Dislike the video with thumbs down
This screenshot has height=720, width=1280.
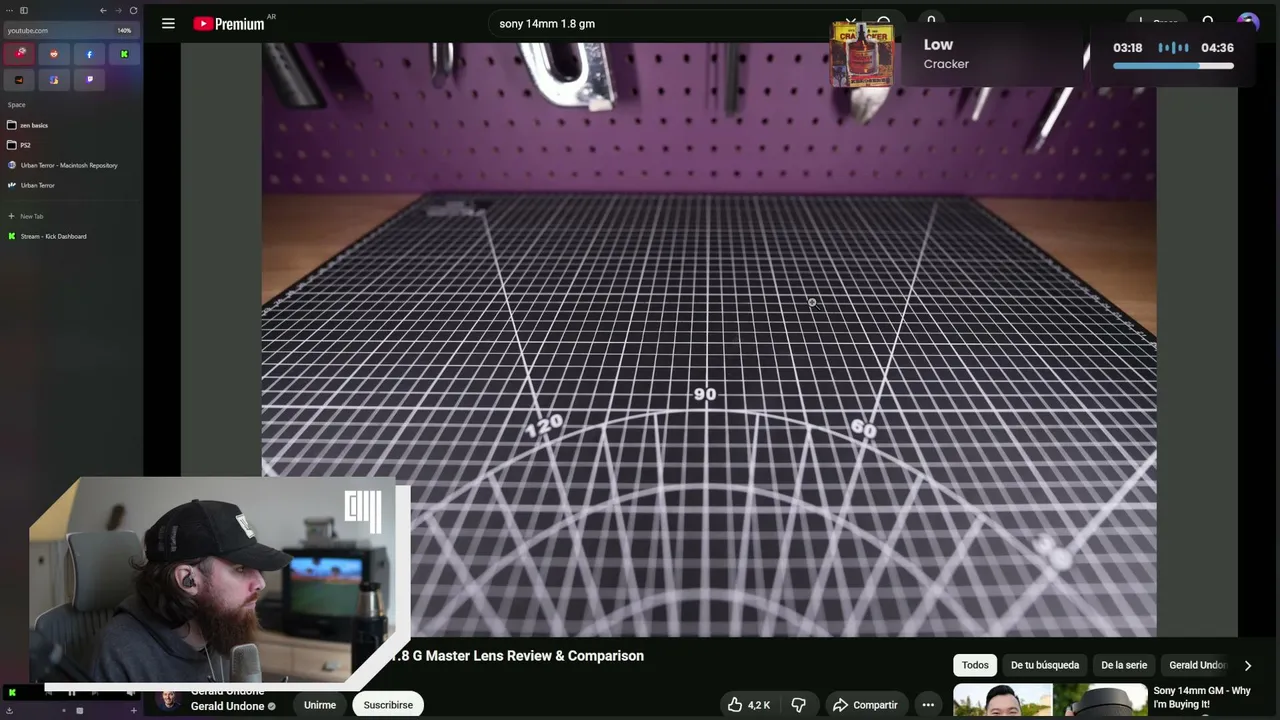click(798, 705)
